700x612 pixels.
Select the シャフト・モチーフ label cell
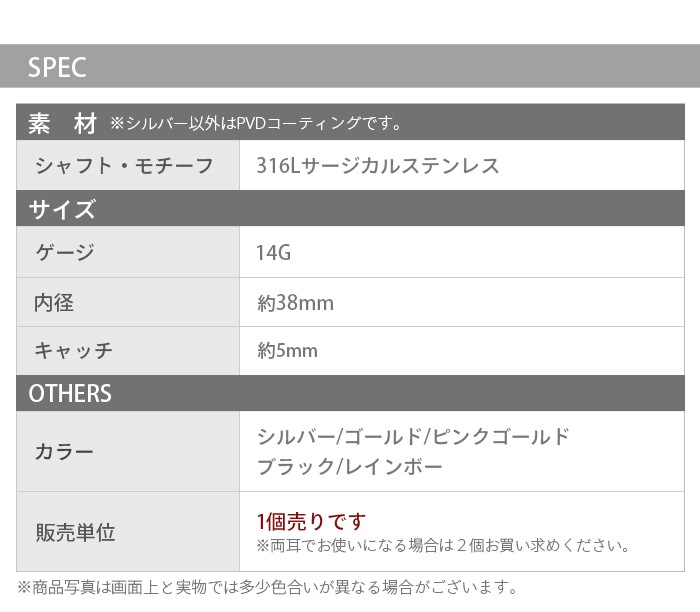coord(125,166)
